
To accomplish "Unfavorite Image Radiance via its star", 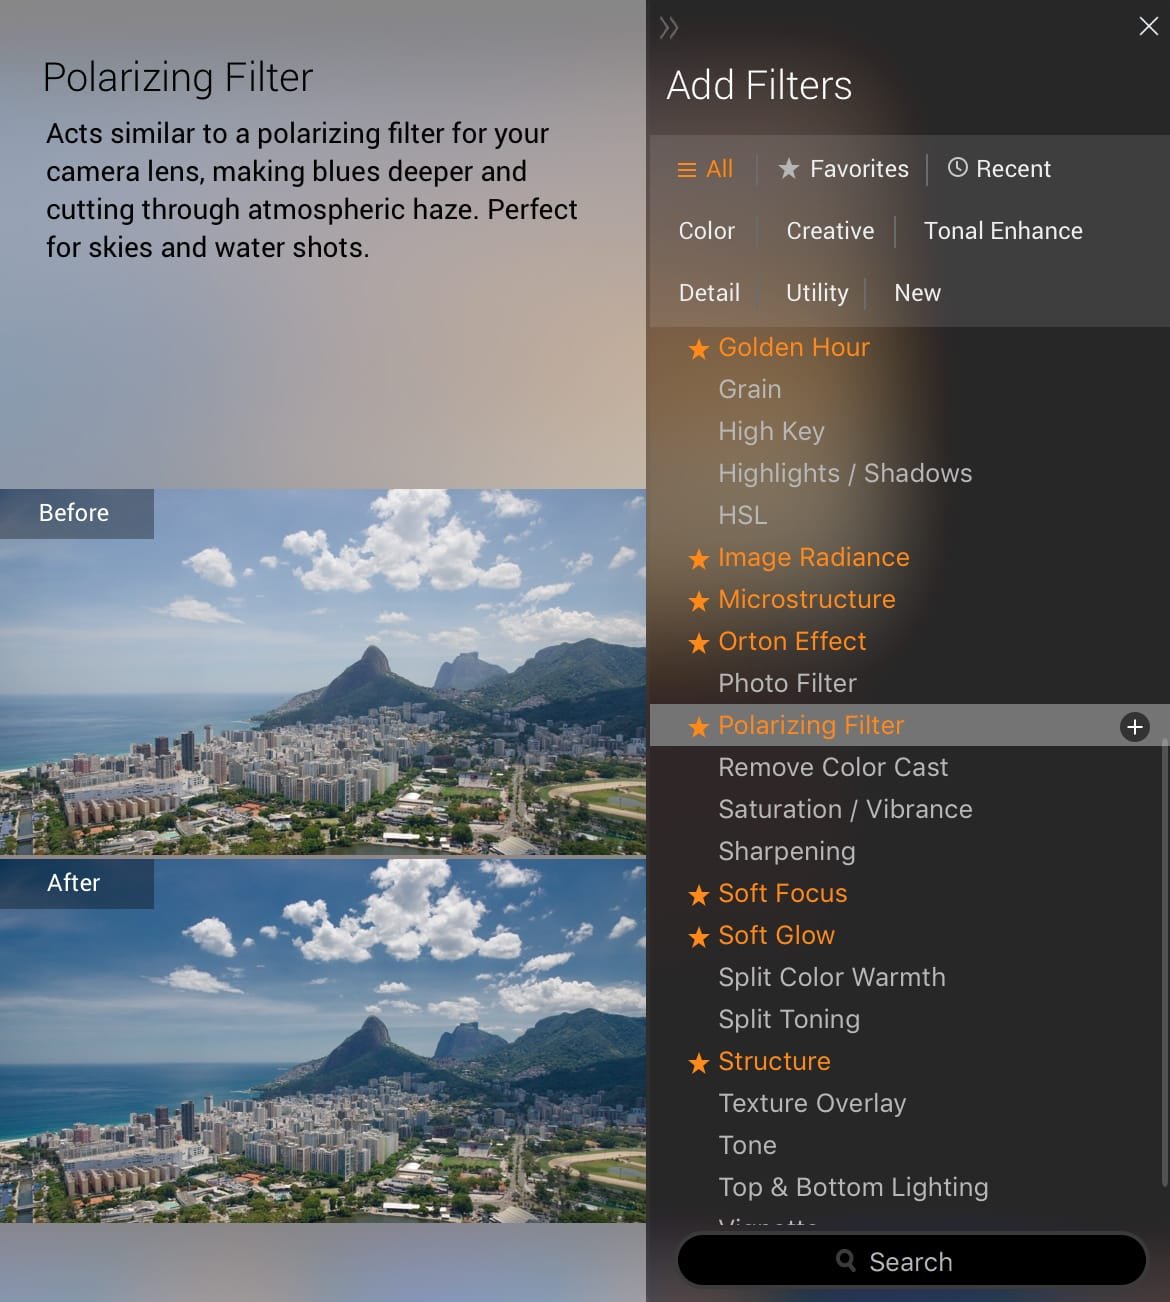I will point(699,559).
